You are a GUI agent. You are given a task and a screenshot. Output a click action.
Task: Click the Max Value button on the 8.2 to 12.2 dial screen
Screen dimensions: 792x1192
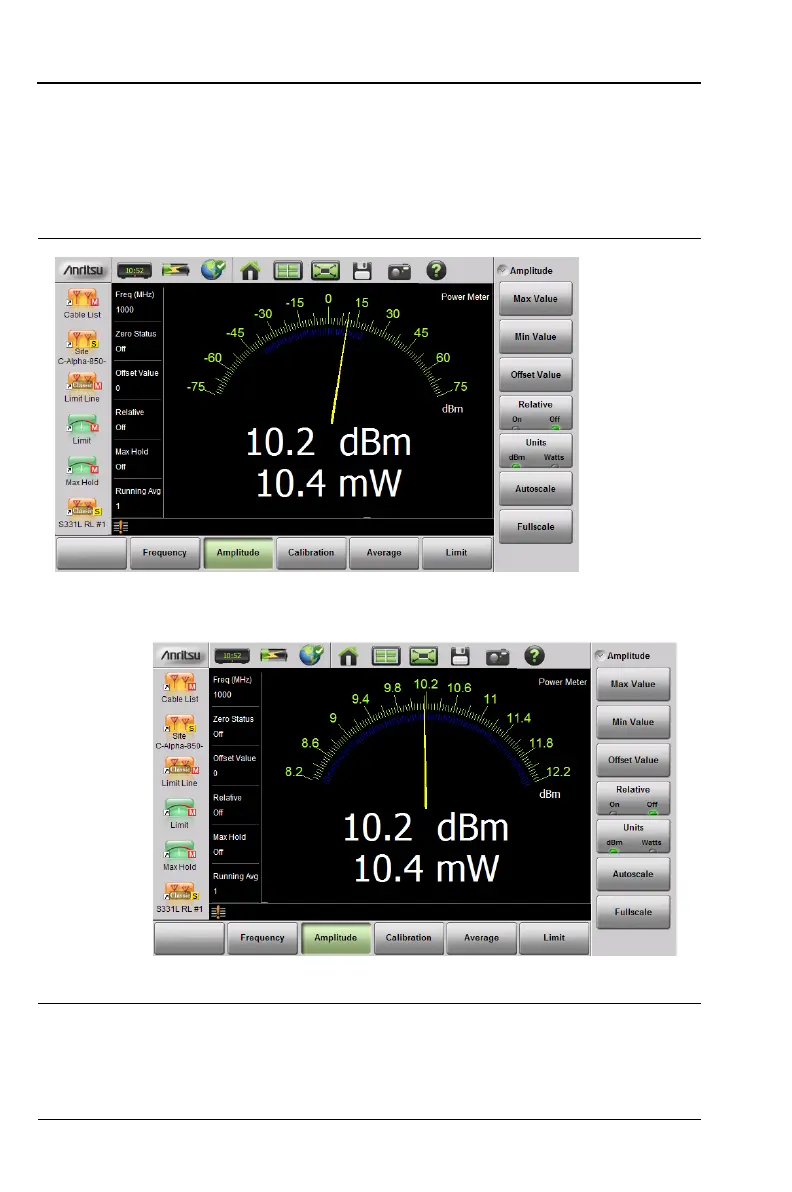(633, 684)
